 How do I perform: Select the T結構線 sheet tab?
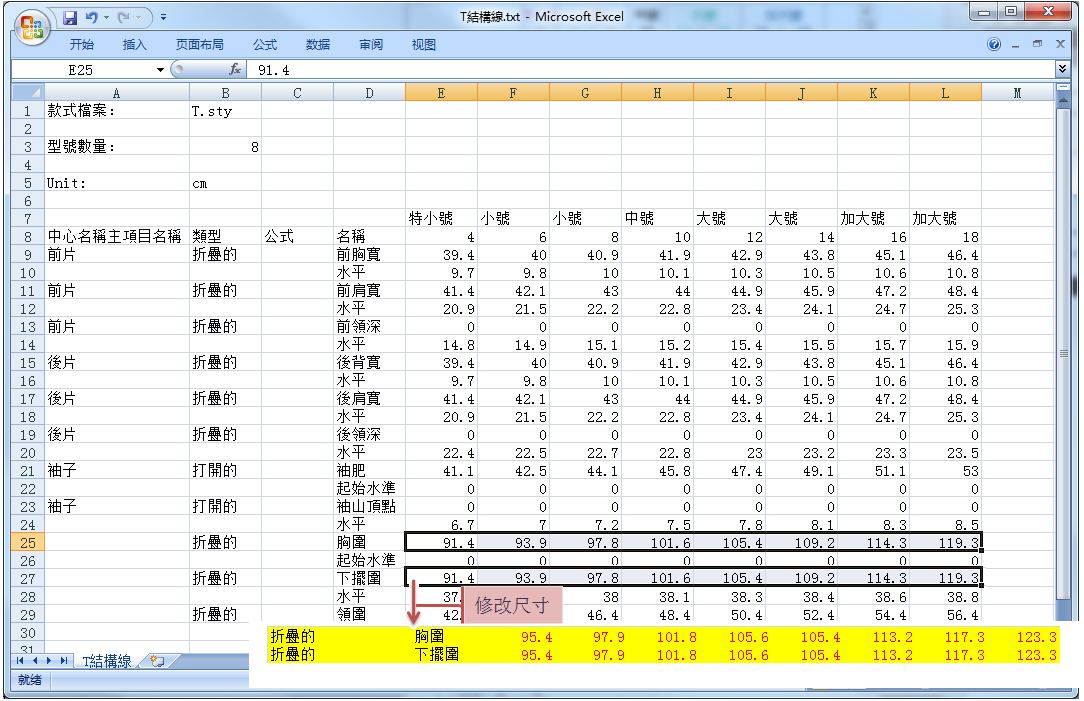pyautogui.click(x=106, y=661)
